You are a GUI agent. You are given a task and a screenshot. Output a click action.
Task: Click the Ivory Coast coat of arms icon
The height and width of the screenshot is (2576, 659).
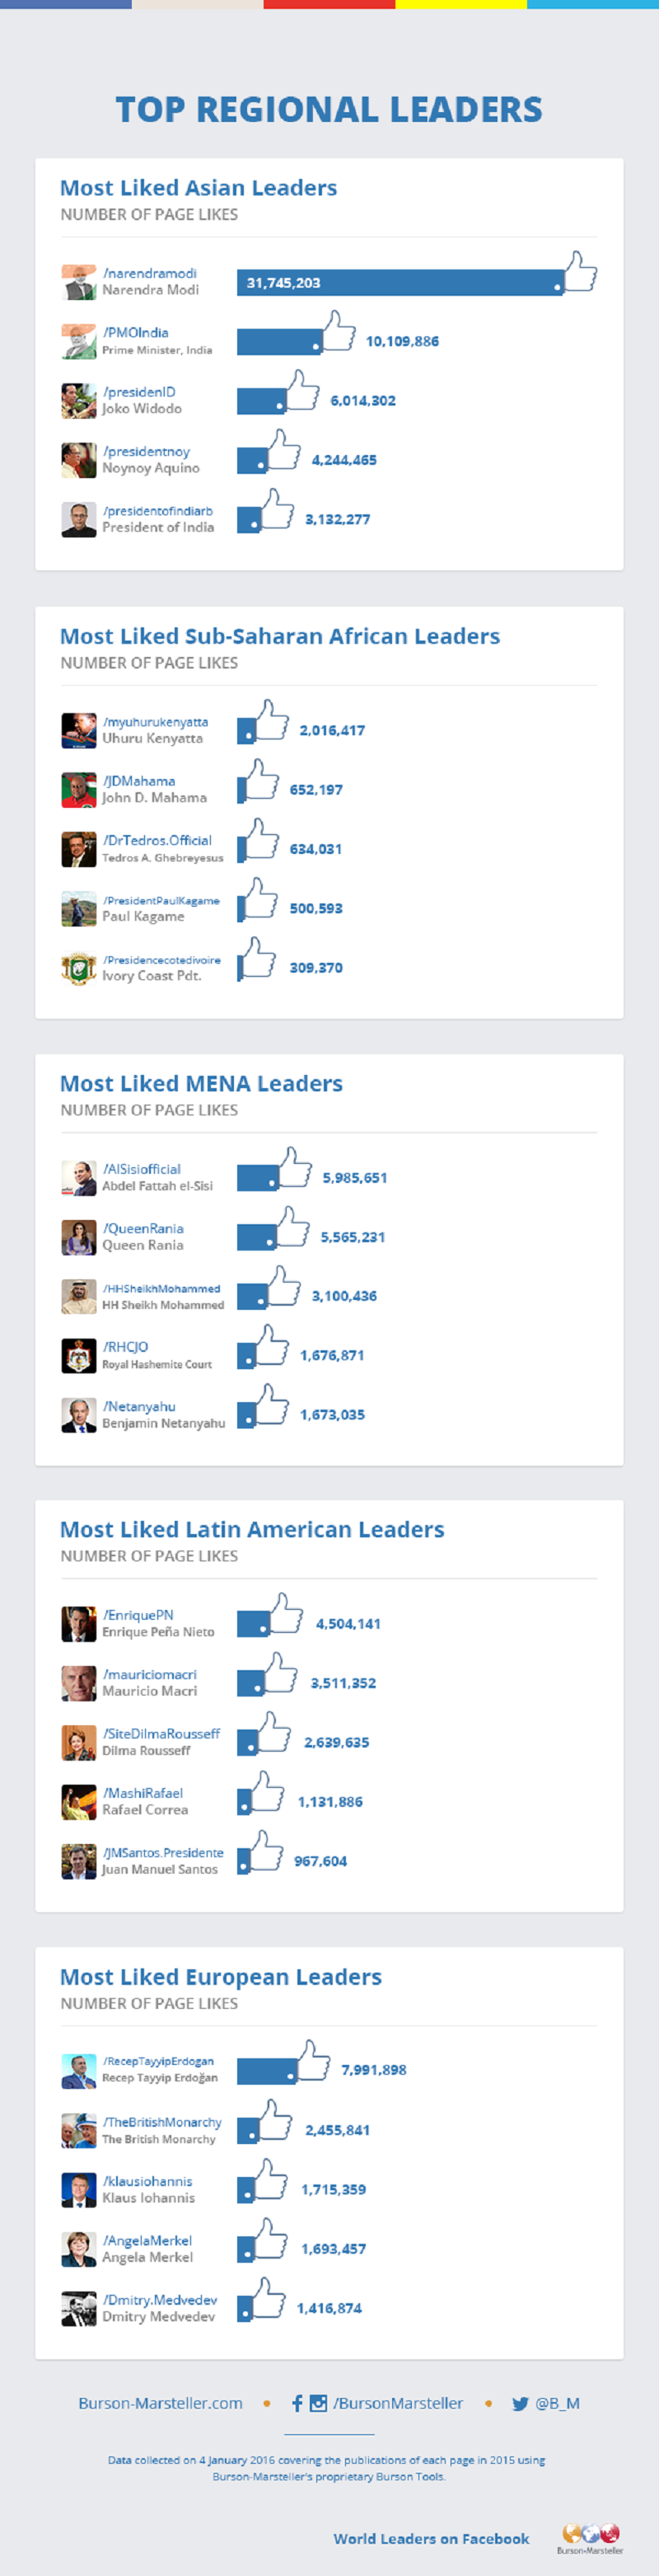point(79,968)
